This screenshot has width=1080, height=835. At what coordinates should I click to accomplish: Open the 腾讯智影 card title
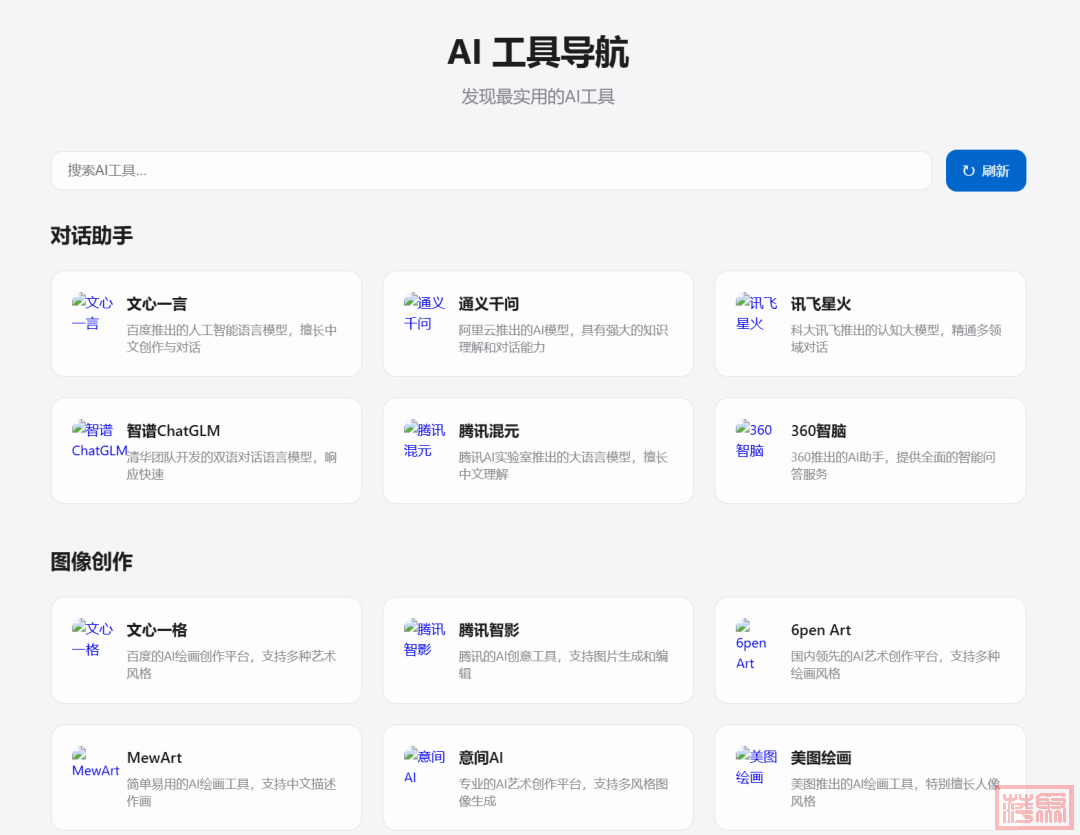488,630
